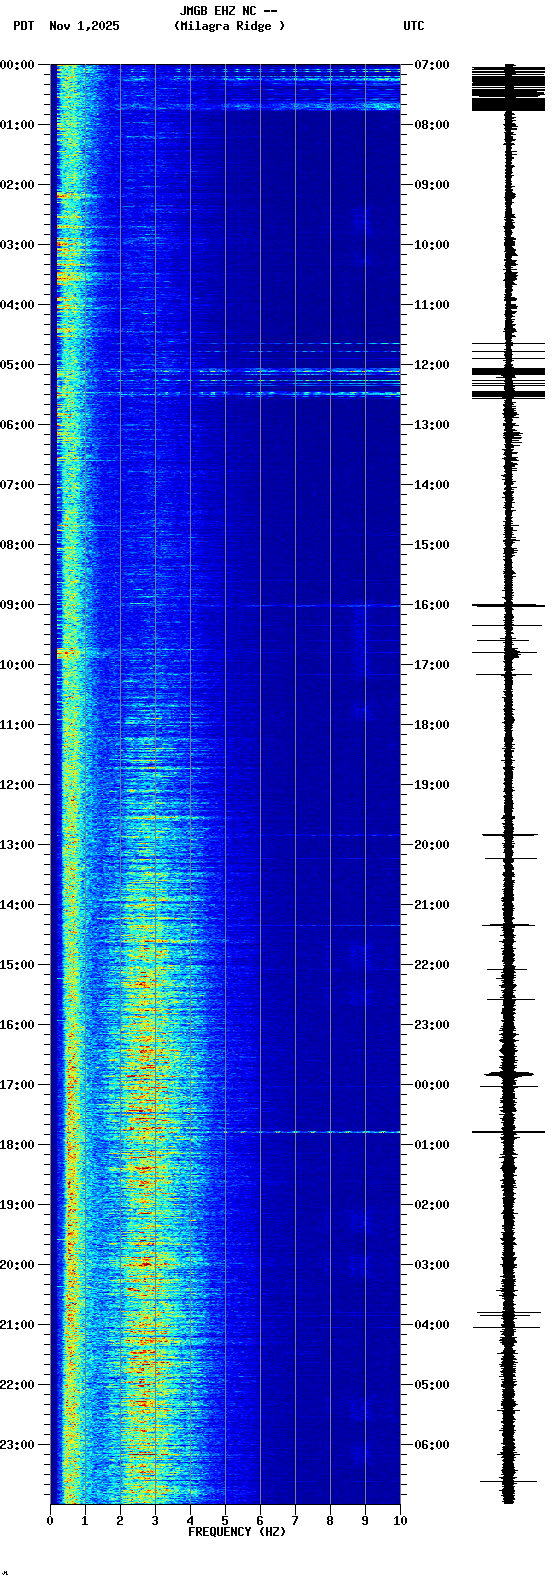Click the 06:00 UTC time label
Viewport: 552px width, 1584px height.
431,1445
